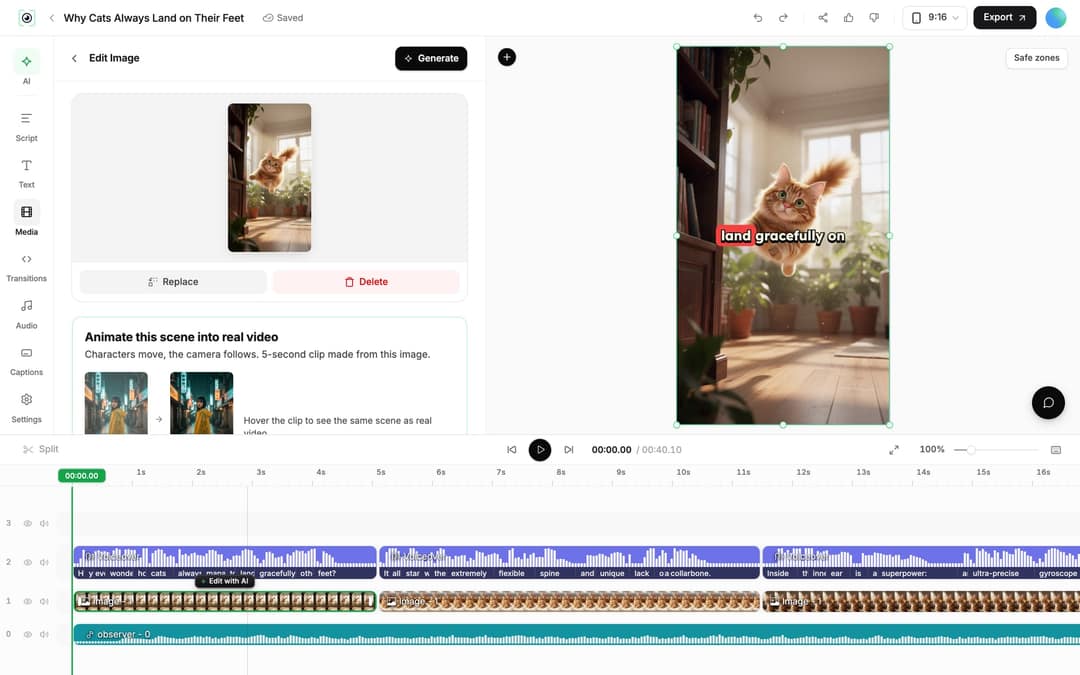Select the second image clip on track 1
This screenshot has height=675, width=1080.
569,601
